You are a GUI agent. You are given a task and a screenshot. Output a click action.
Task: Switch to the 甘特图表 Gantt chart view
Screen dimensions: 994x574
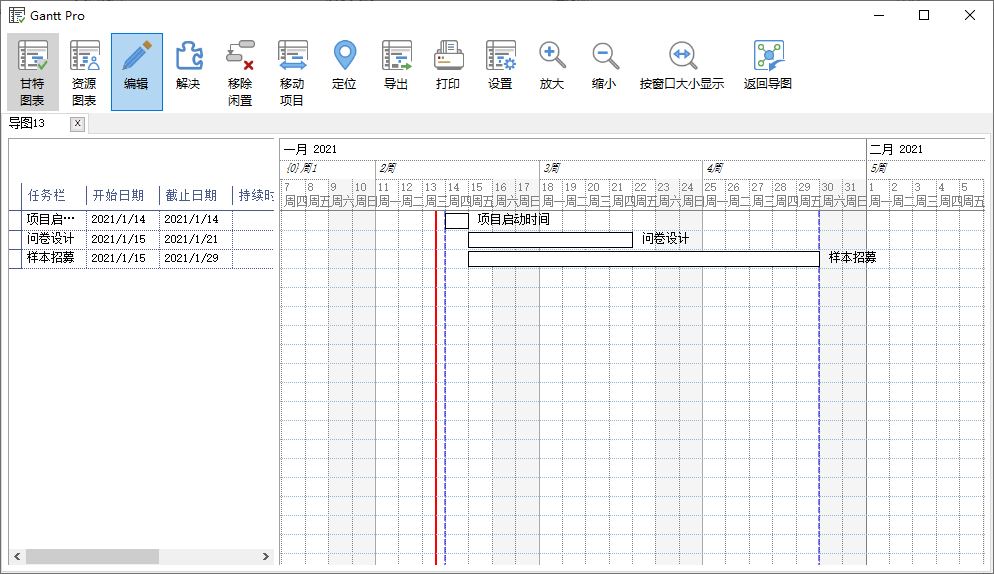tap(33, 71)
